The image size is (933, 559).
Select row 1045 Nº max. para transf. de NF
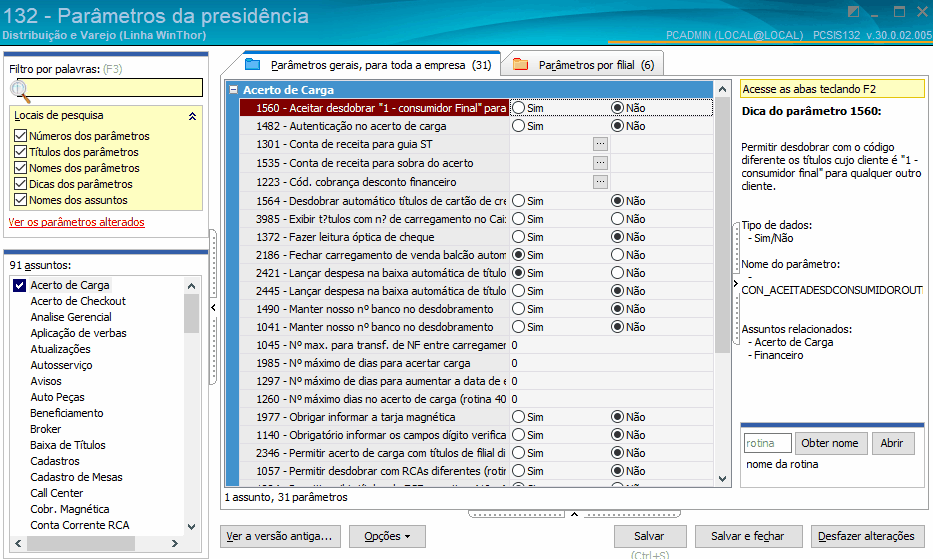point(476,345)
